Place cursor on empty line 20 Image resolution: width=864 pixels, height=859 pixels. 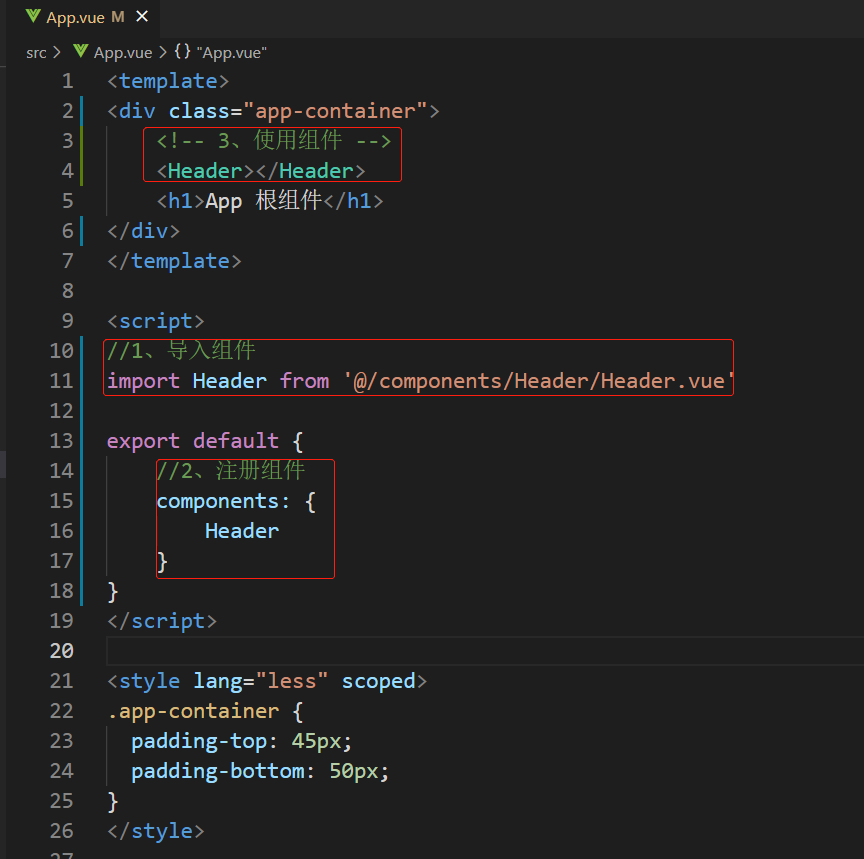485,651
